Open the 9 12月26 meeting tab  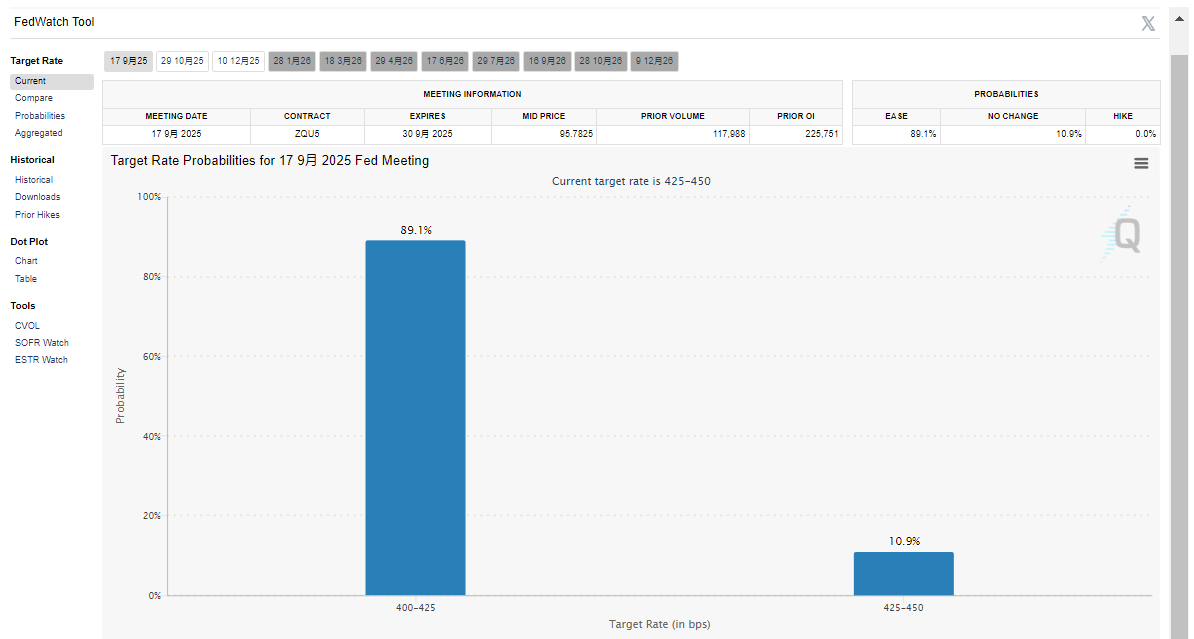[655, 61]
